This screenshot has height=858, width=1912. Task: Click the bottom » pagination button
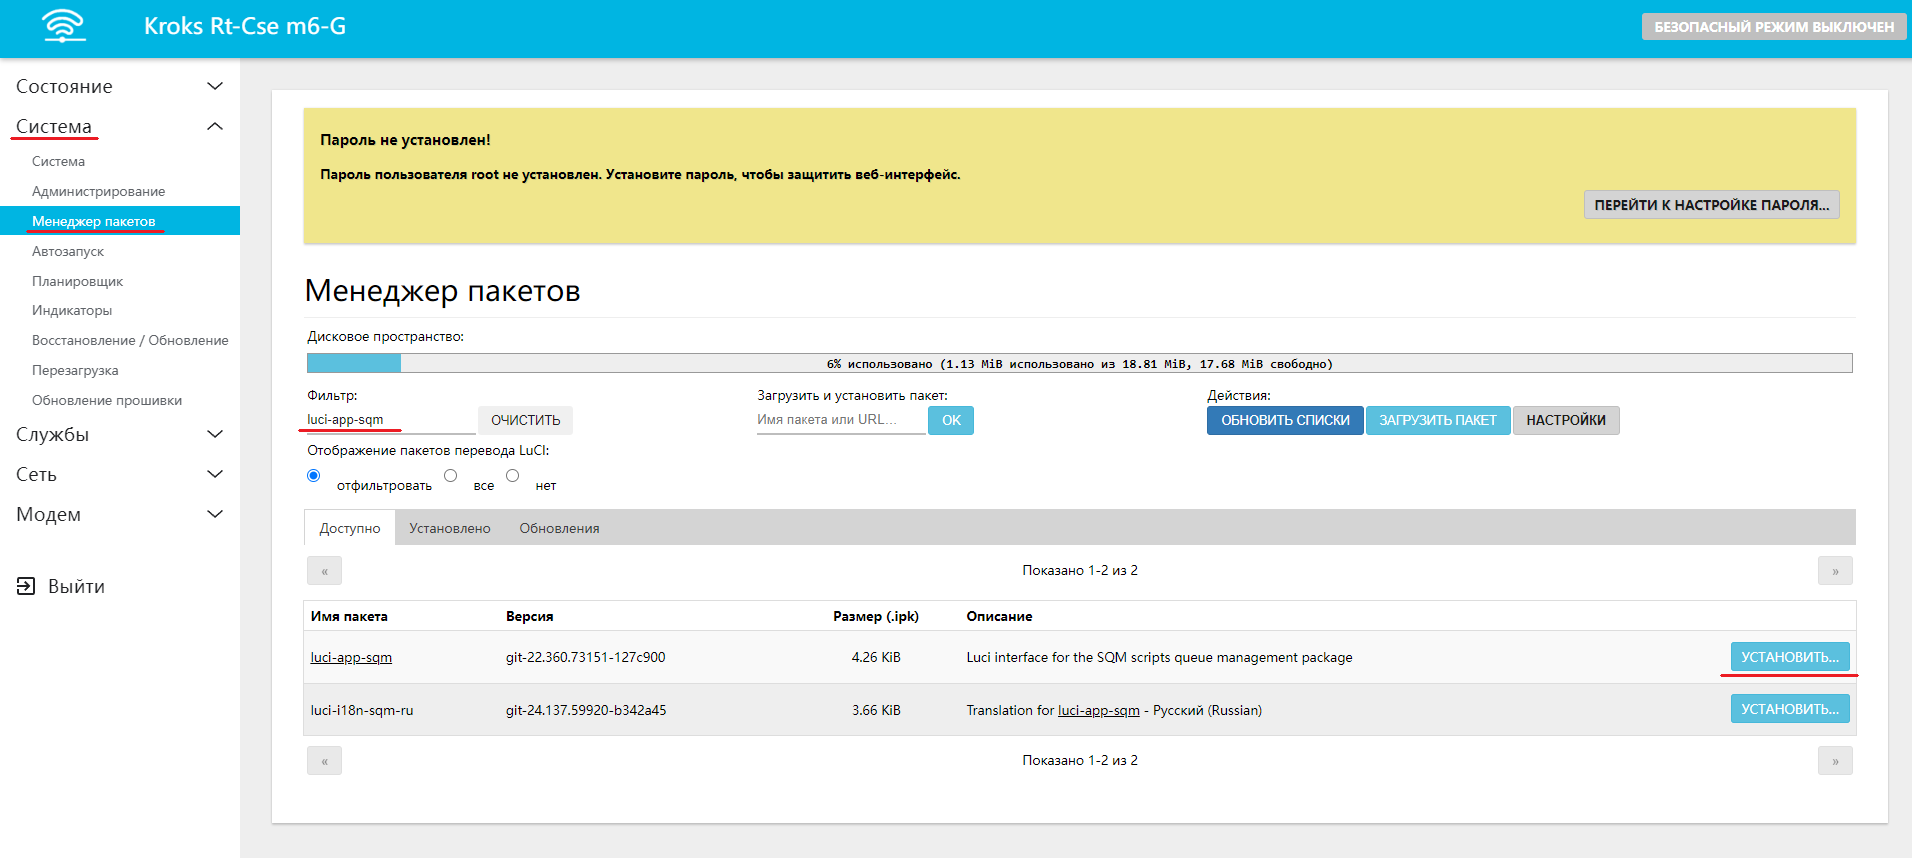point(1834,761)
